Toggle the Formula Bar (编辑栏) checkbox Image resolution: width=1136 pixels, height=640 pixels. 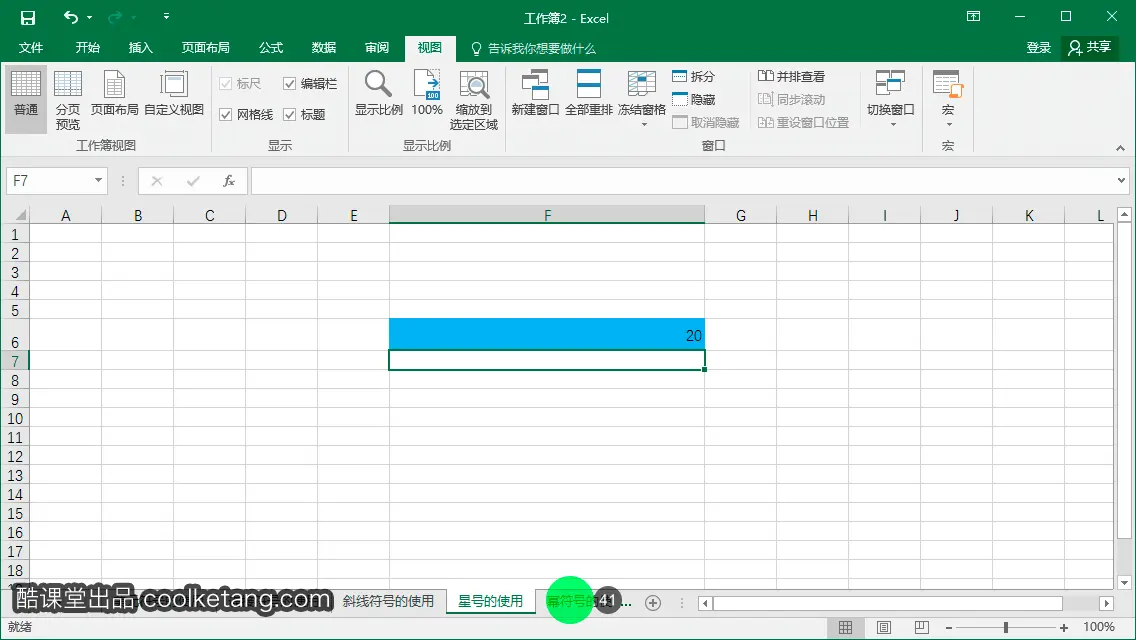click(289, 83)
